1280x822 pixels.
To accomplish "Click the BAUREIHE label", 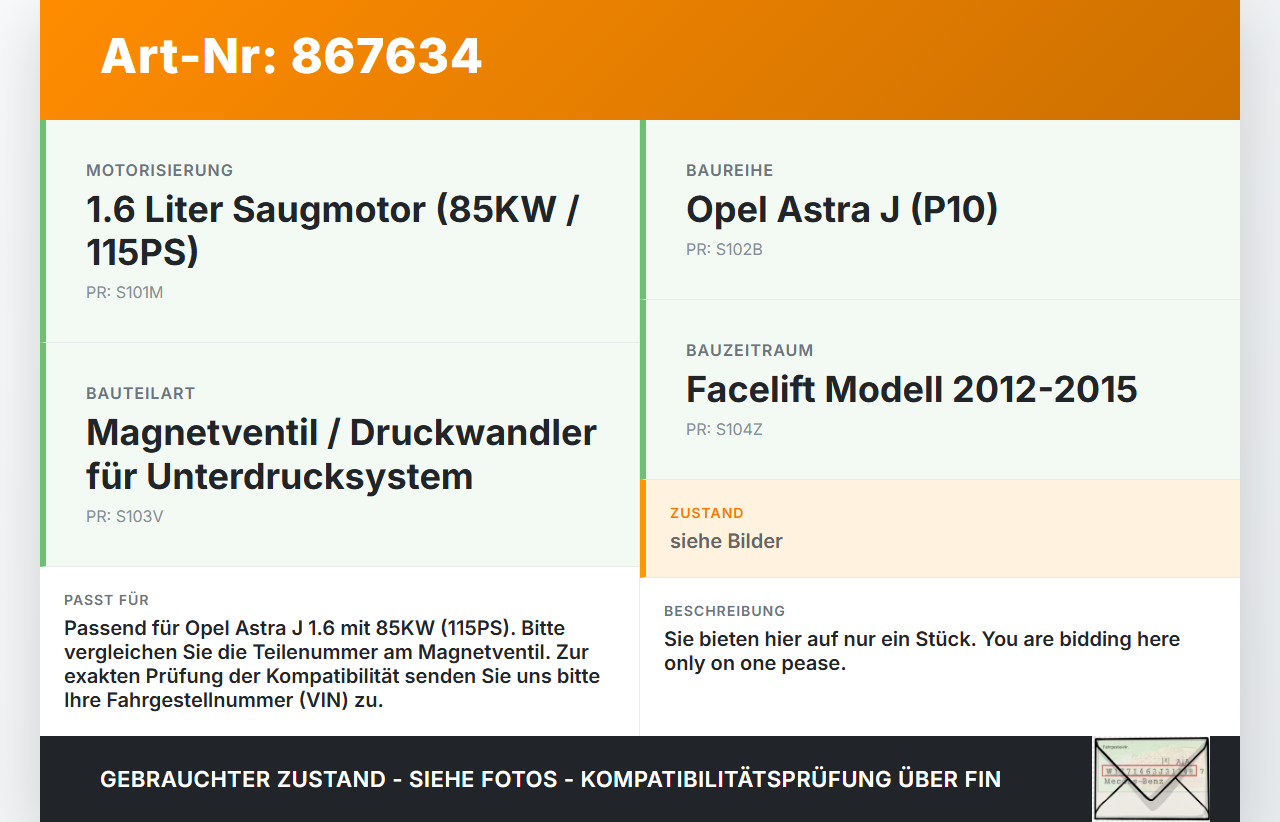I will tap(730, 170).
